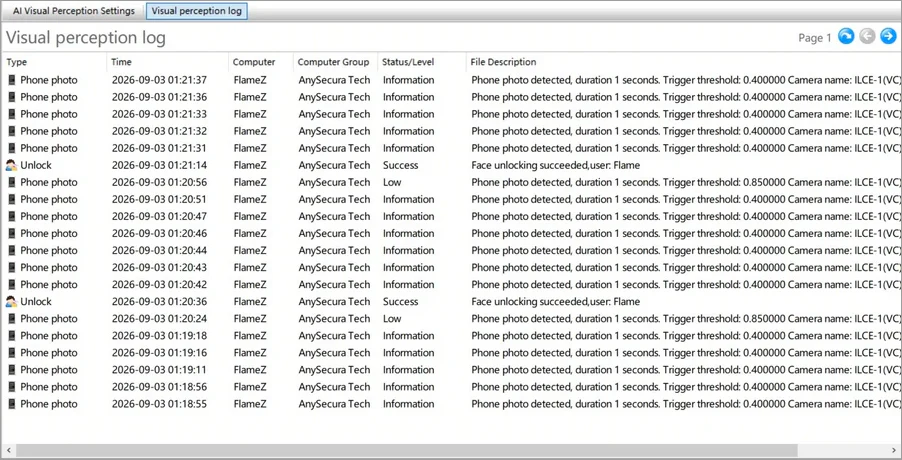The height and width of the screenshot is (460, 902).
Task: Select the Phone photo label at 01:19:18
Action: [49, 336]
